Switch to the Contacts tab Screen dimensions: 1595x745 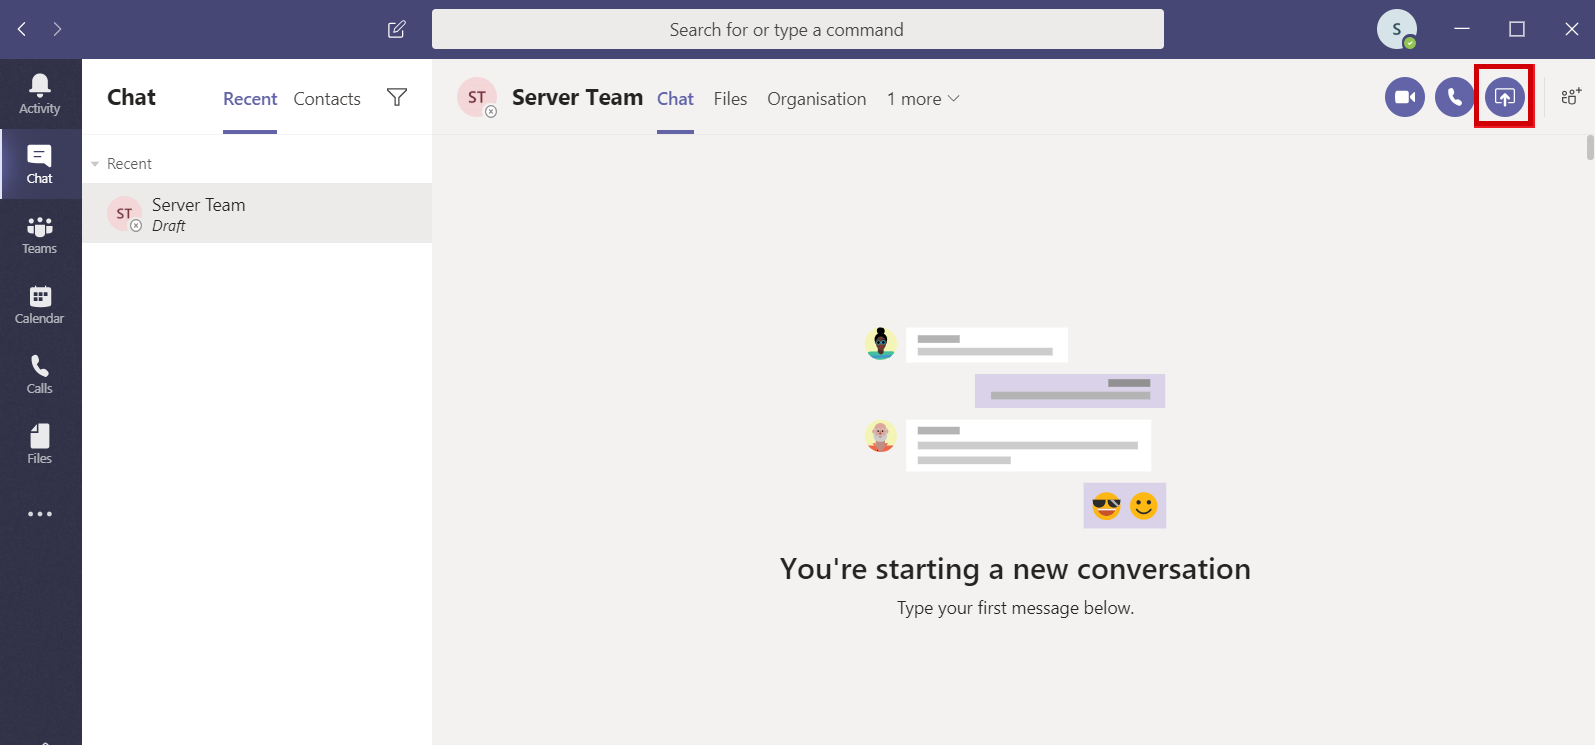327,99
